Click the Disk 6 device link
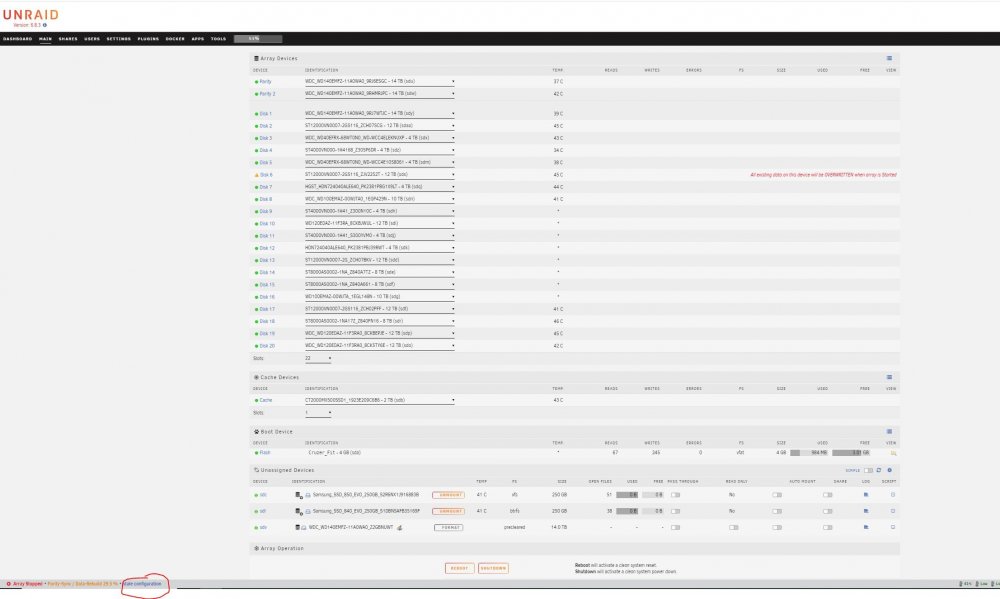The image size is (1000, 599). (266, 175)
